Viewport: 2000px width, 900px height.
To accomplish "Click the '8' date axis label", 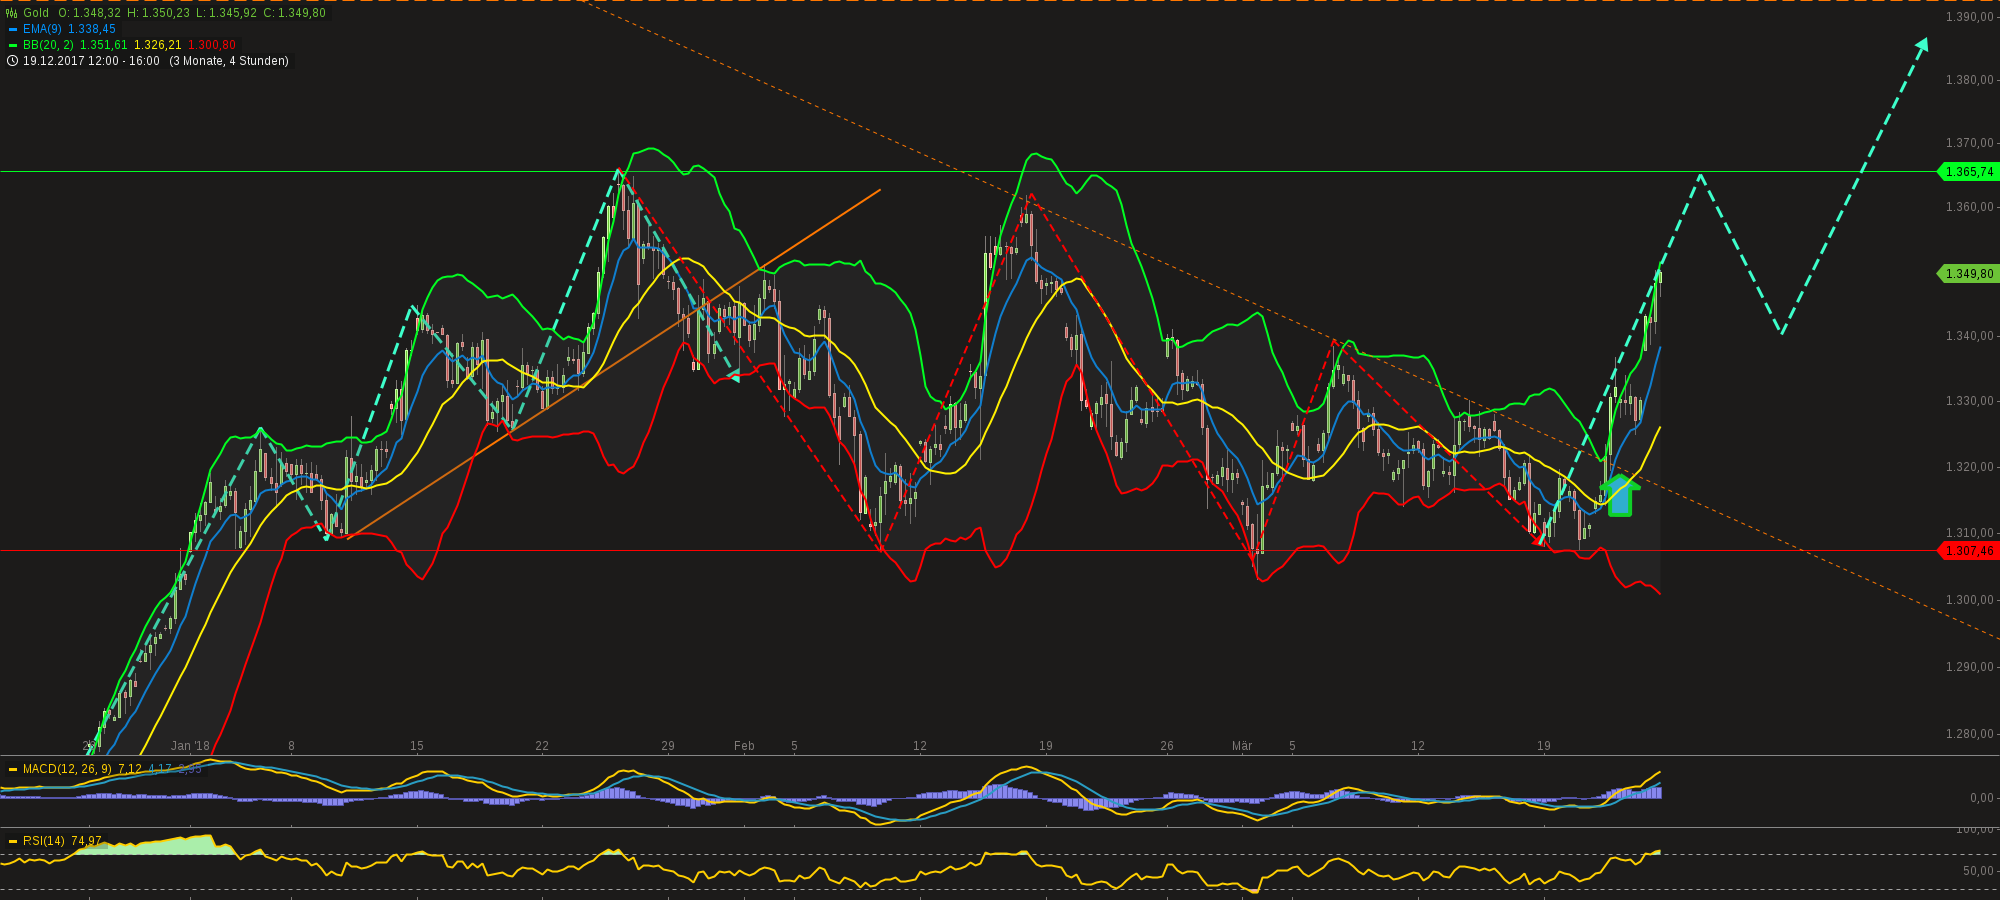I will [x=291, y=746].
